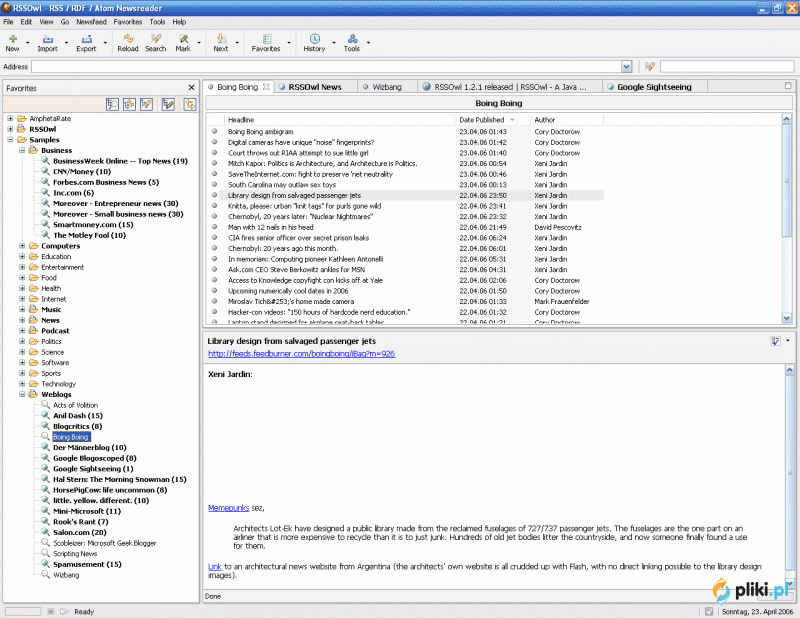Open the History dropdown arrow
This screenshot has width=800, height=618.
pos(334,43)
